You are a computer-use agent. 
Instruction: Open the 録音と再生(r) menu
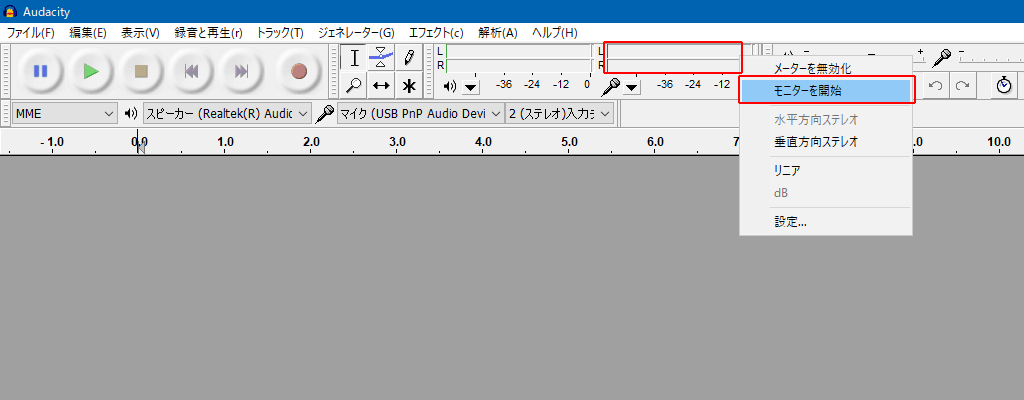(x=208, y=32)
